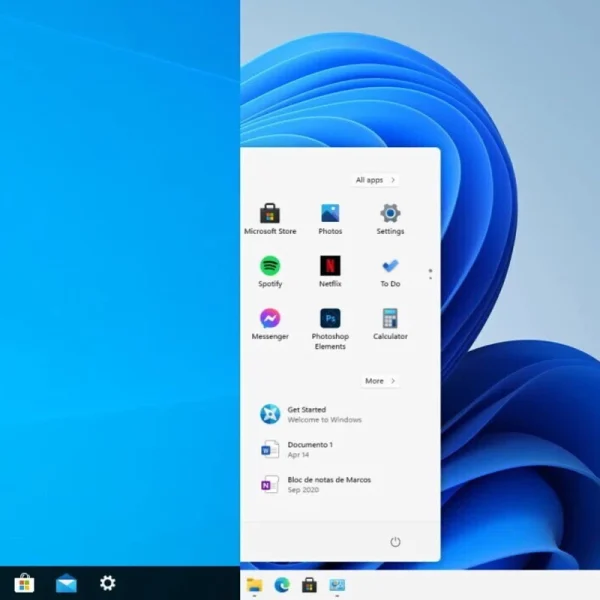
Task: Open Microsoft Store from the light taskbar
Action: 309,585
